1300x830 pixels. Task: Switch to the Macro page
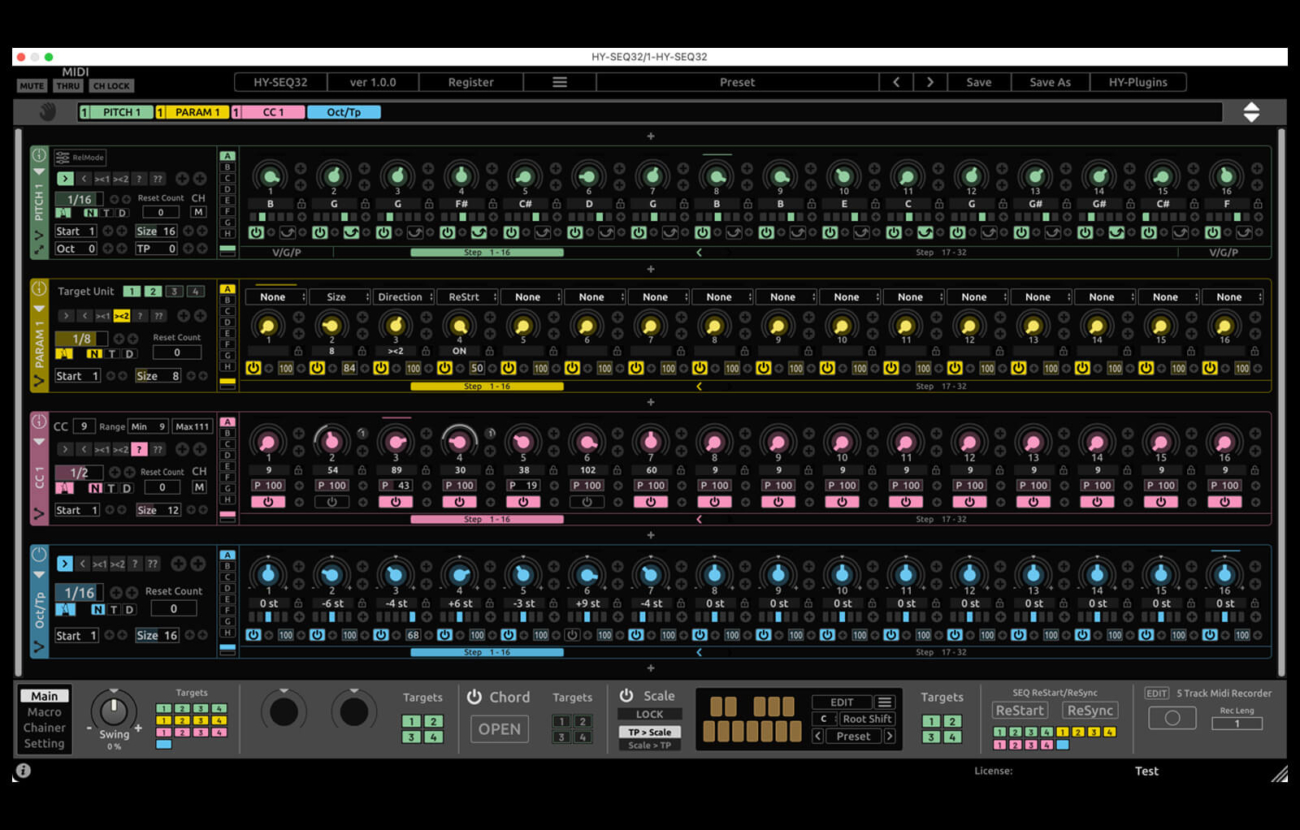(44, 712)
